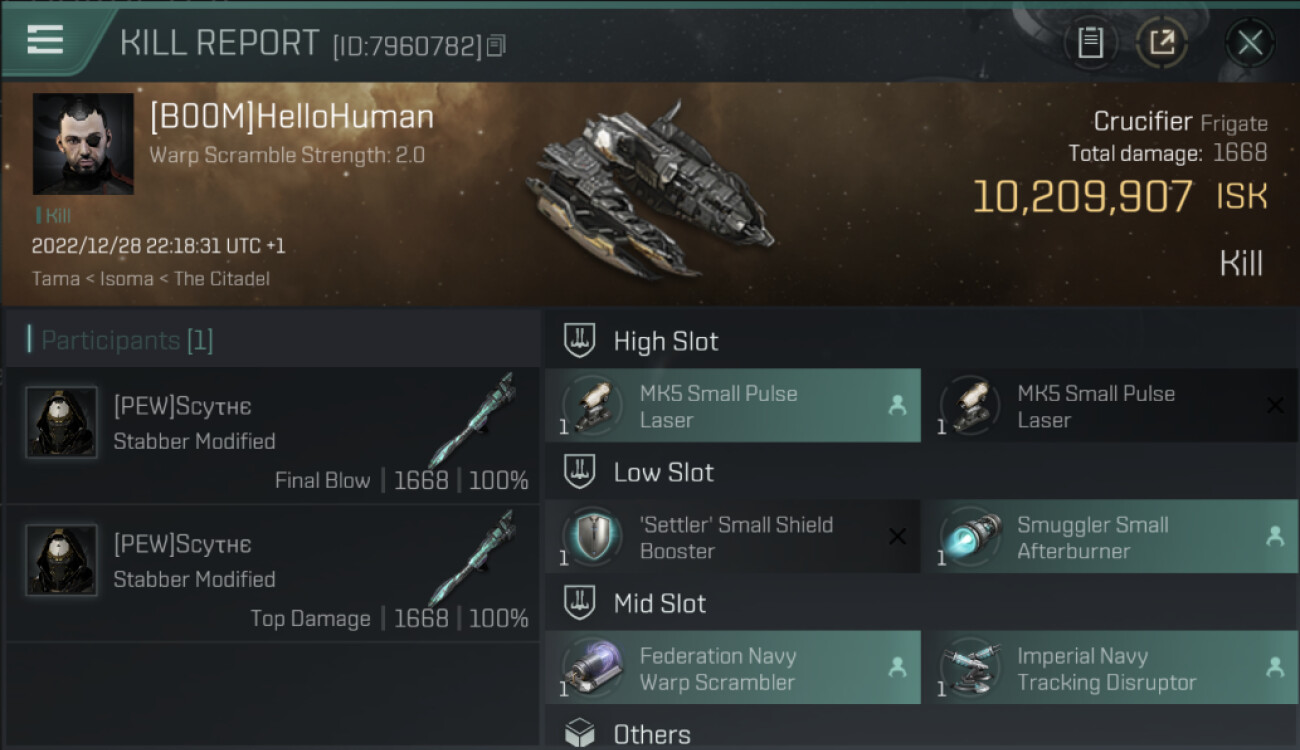This screenshot has height=750, width=1300.
Task: Click the Smuggler Small Afterburner icon
Action: click(x=970, y=537)
